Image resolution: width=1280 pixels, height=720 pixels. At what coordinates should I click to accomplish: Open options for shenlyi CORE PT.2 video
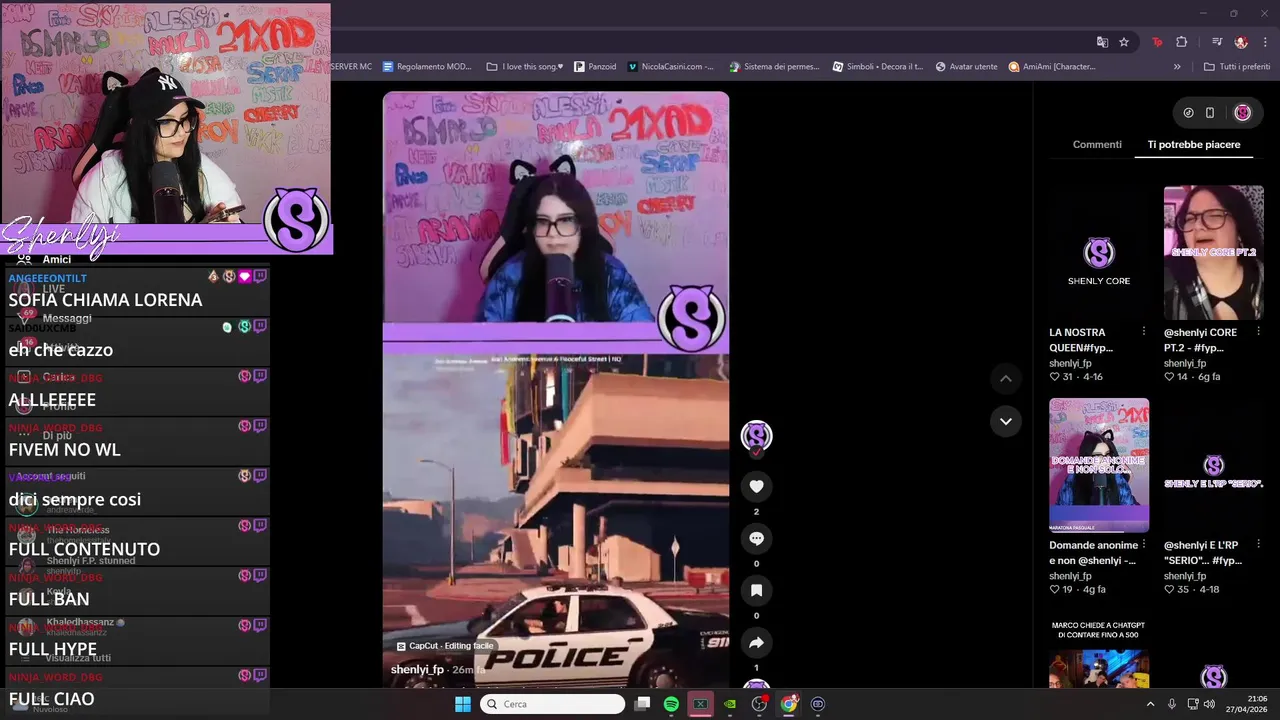(1258, 331)
